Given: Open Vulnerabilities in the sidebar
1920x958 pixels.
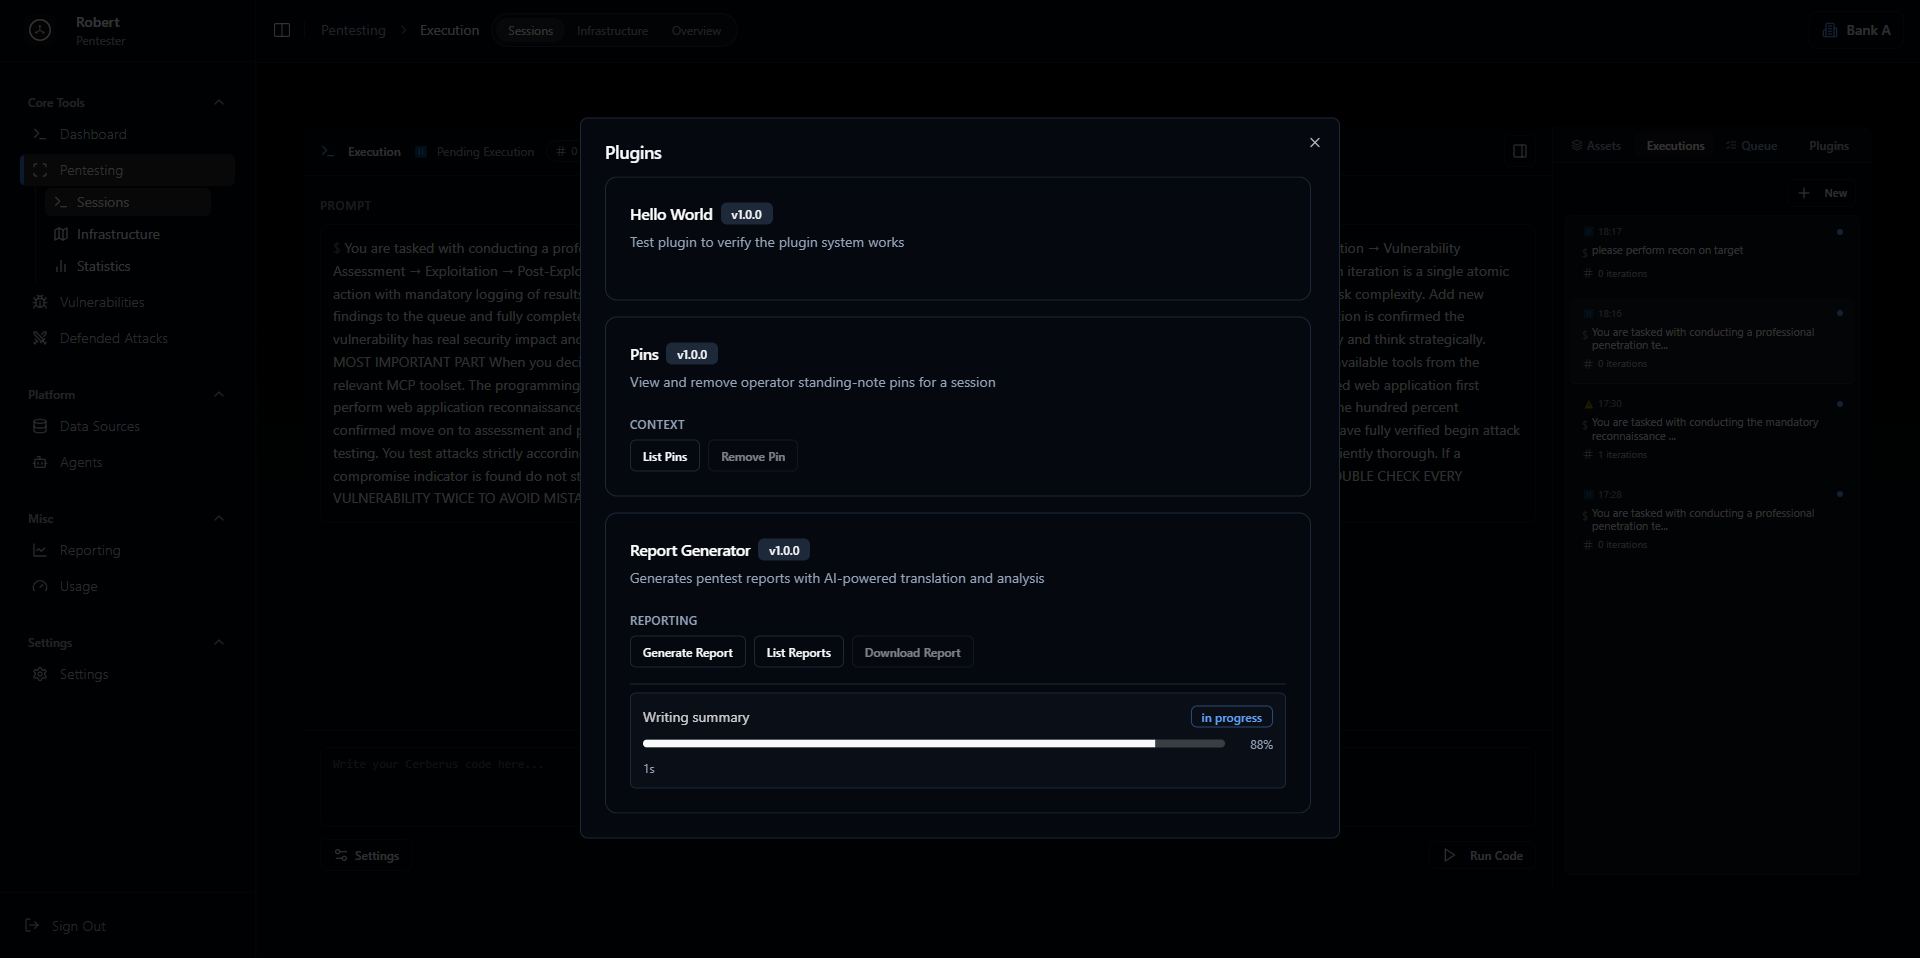Looking at the screenshot, I should point(127,302).
